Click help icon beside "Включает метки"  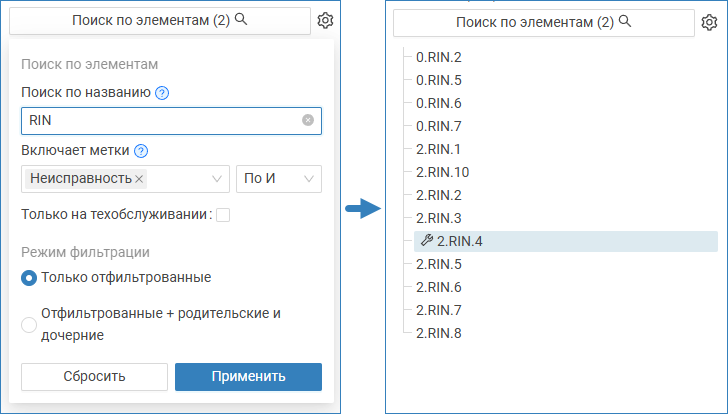[x=141, y=151]
